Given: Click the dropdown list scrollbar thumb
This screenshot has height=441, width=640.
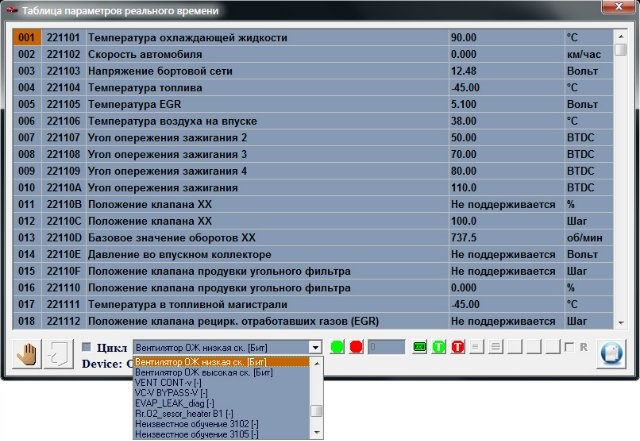Looking at the screenshot, I should pos(317,411).
